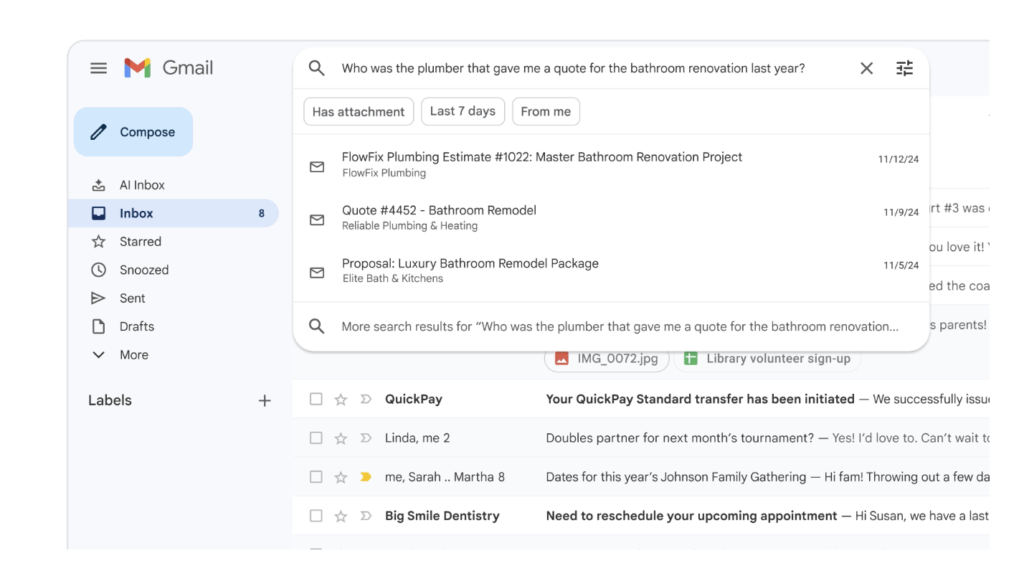The height and width of the screenshot is (571, 1024).
Task: Star the QuickPay email
Action: [341, 399]
